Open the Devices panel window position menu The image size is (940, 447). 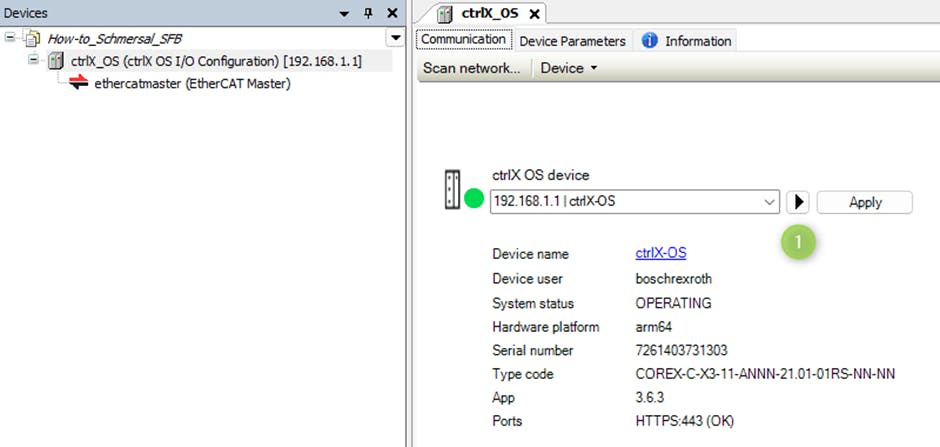(x=344, y=14)
